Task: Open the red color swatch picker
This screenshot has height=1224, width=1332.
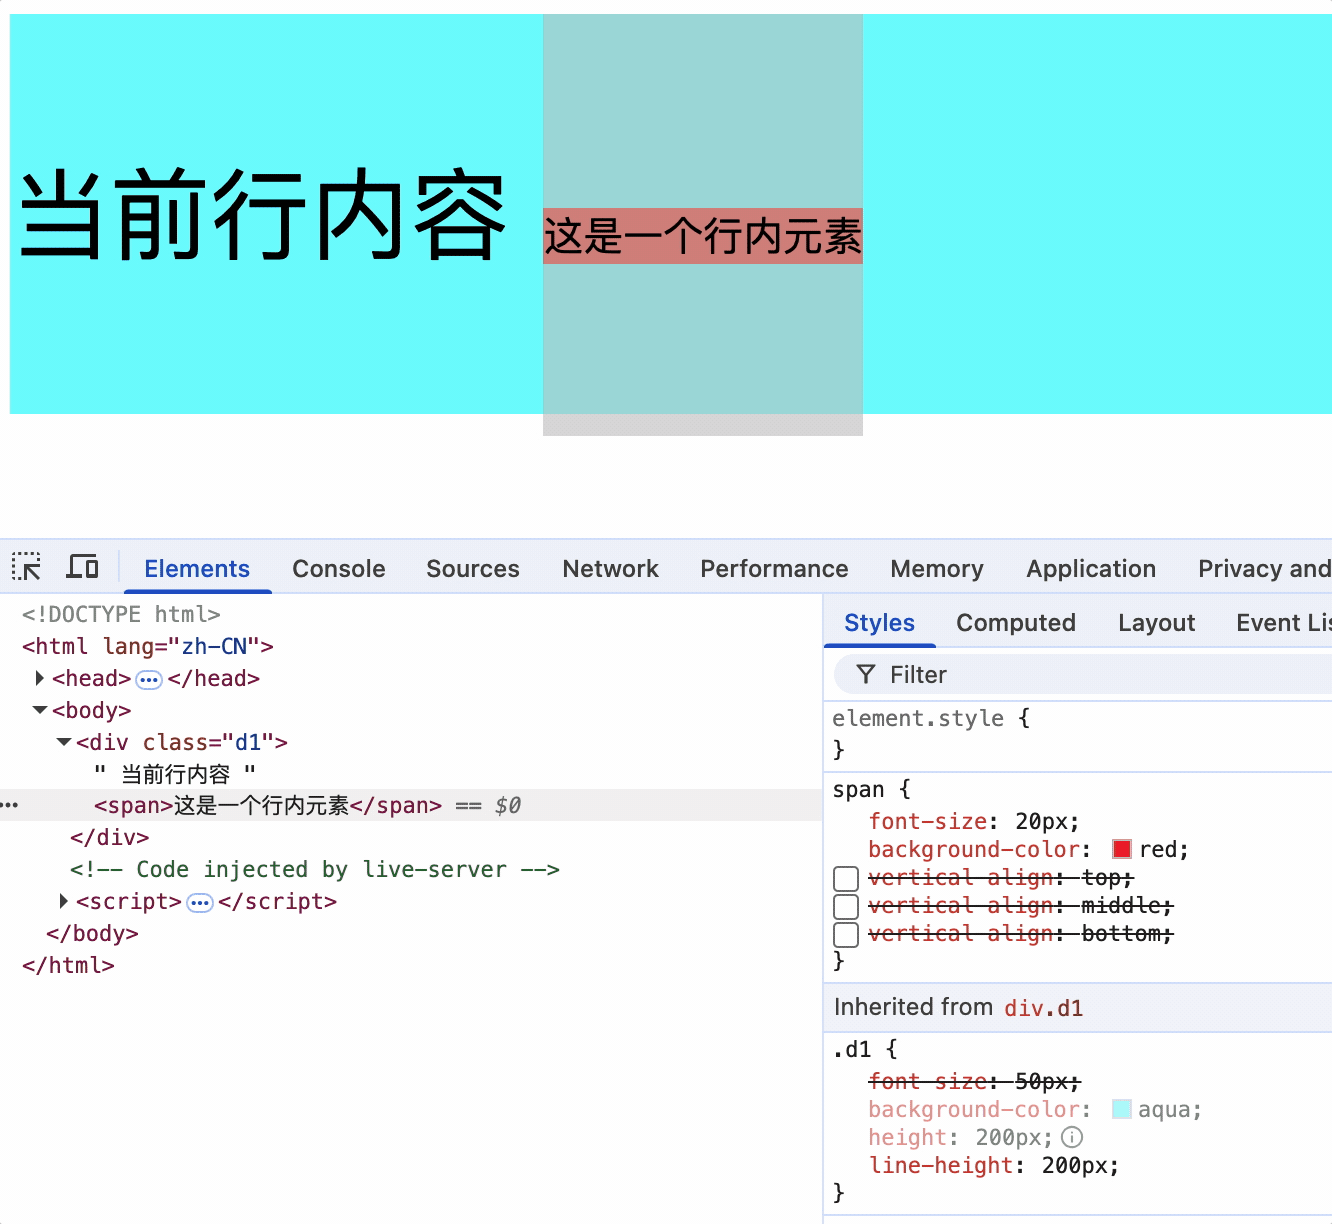Action: click(x=1122, y=849)
